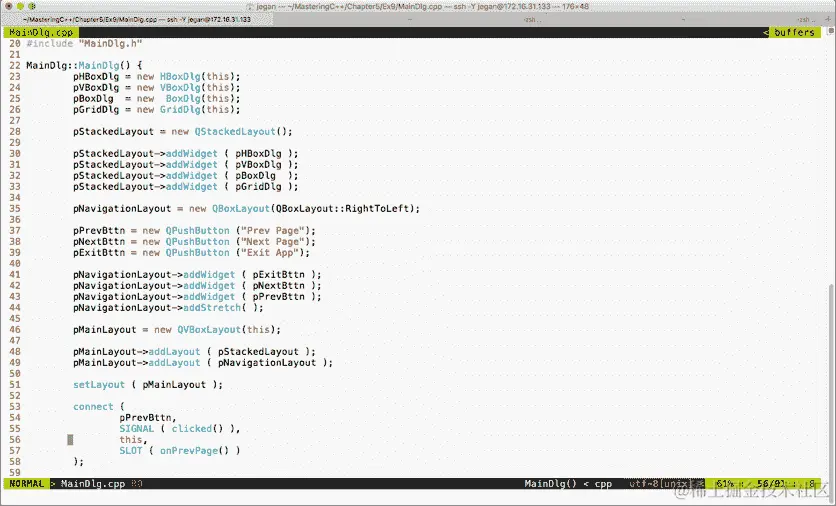Click setLayout call on line 51
Screen dimensions: 836x506
click(x=99, y=384)
